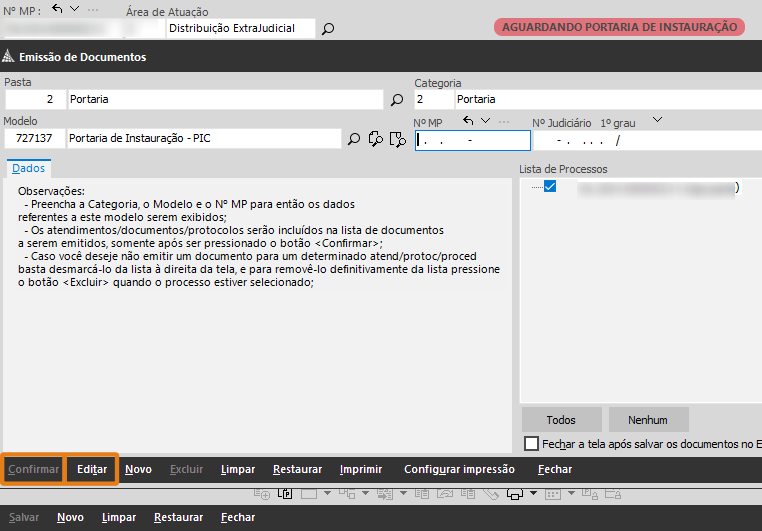Click Novo in the Emissão de Documentos bar

pyautogui.click(x=139, y=469)
